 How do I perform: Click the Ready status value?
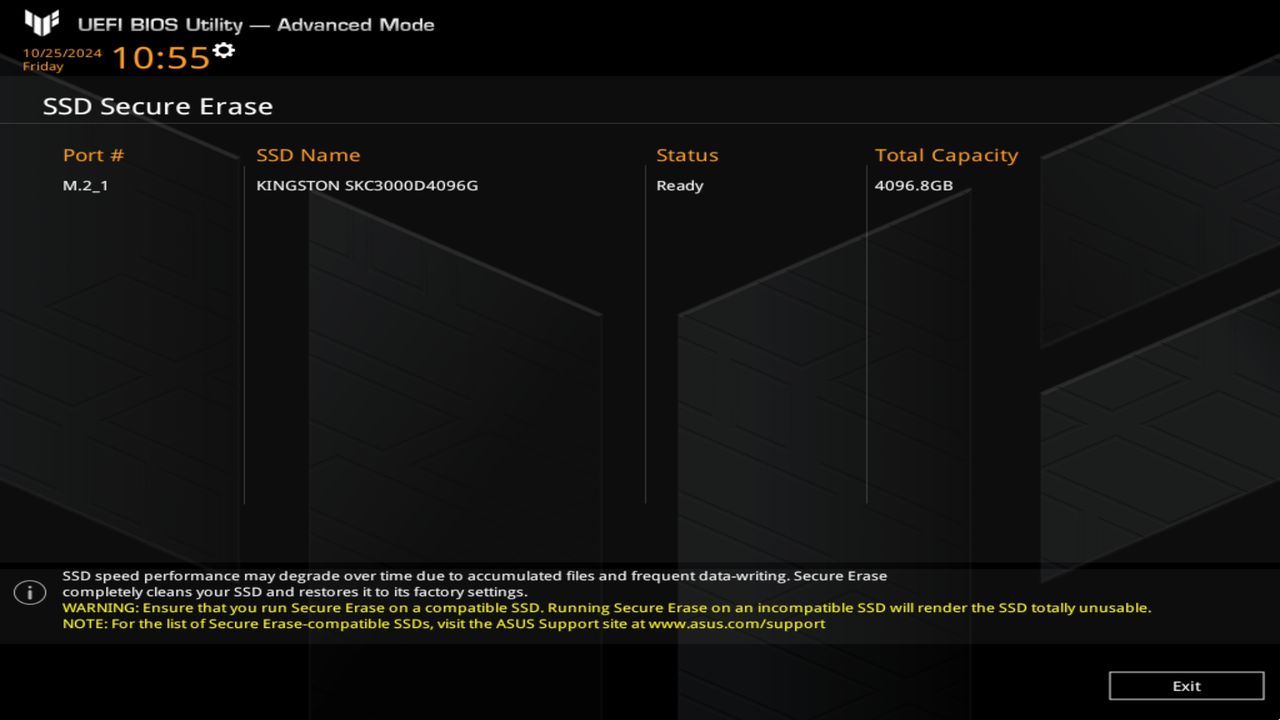pos(680,185)
